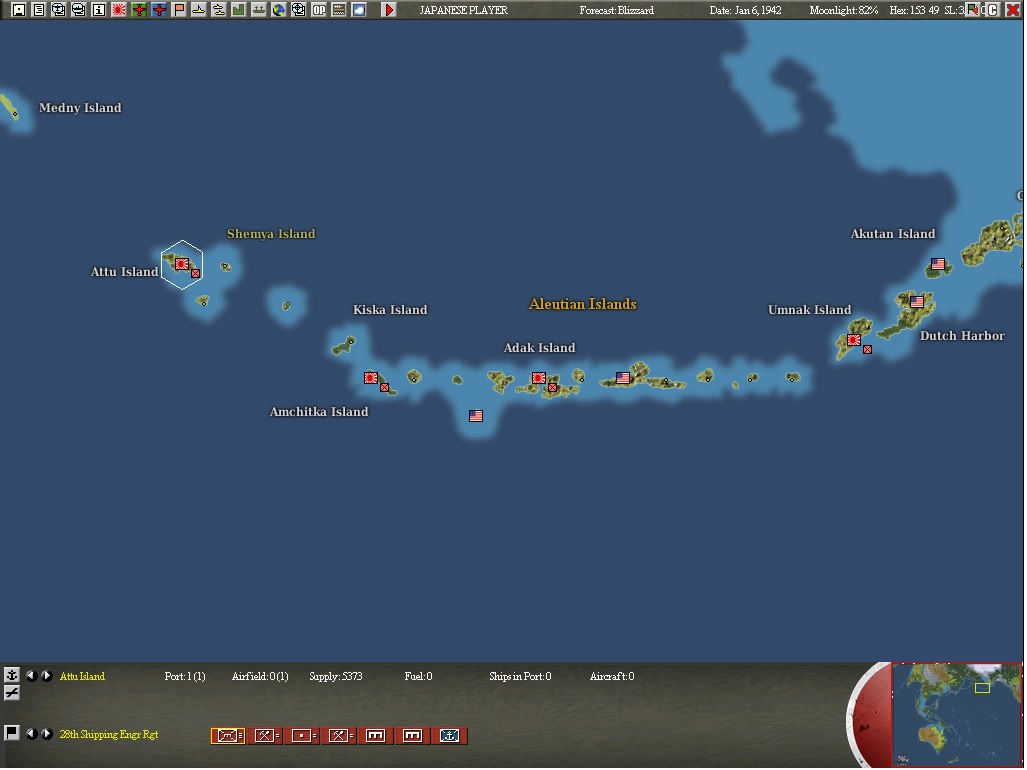This screenshot has width=1027, height=770.
Task: Click the Dutch Harbor map label
Action: (x=962, y=336)
